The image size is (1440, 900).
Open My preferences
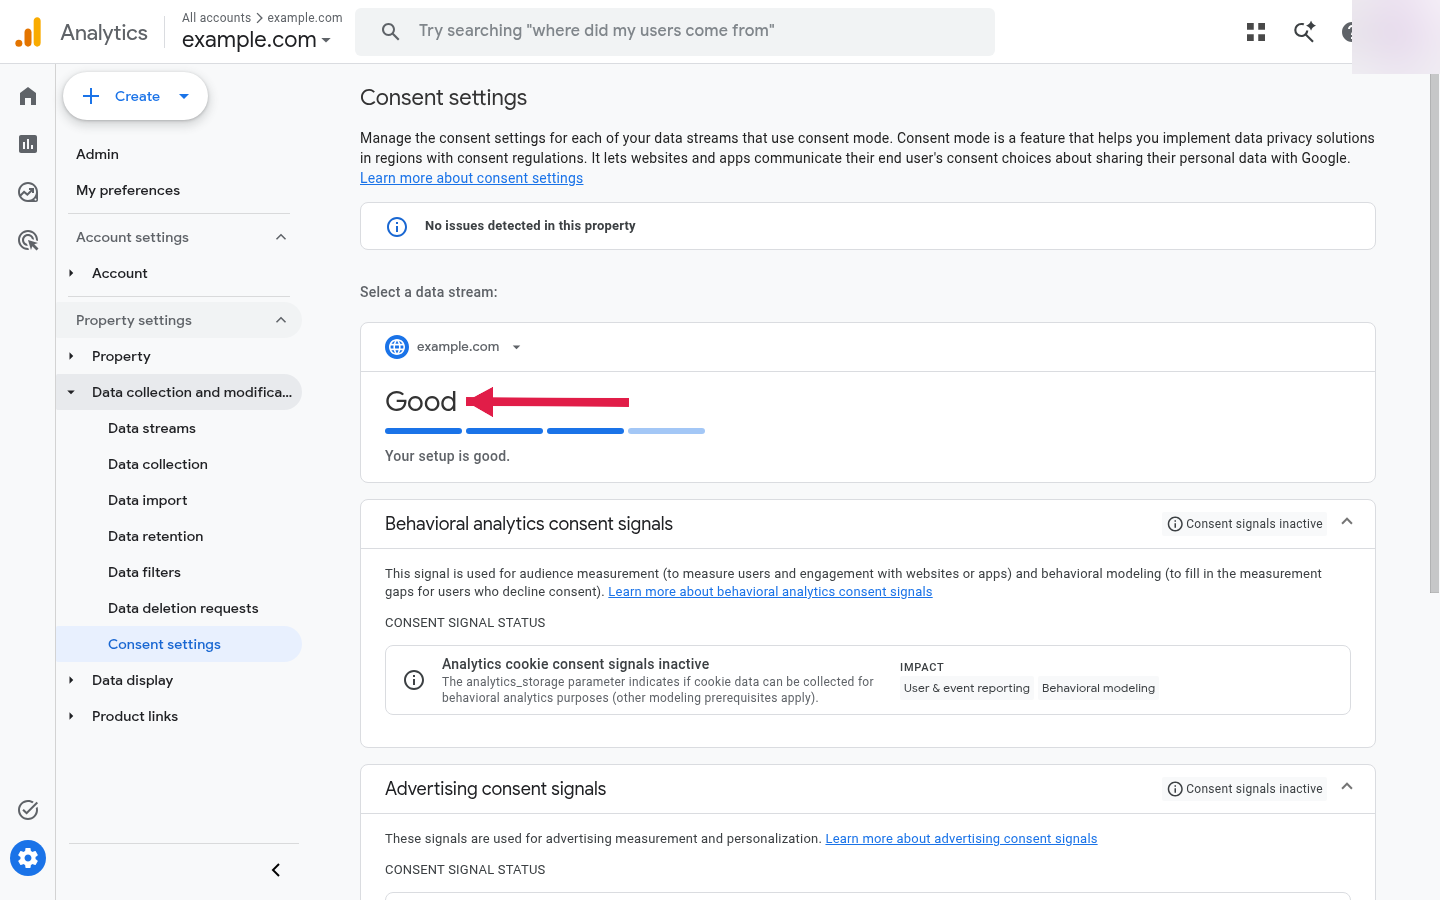point(128,190)
